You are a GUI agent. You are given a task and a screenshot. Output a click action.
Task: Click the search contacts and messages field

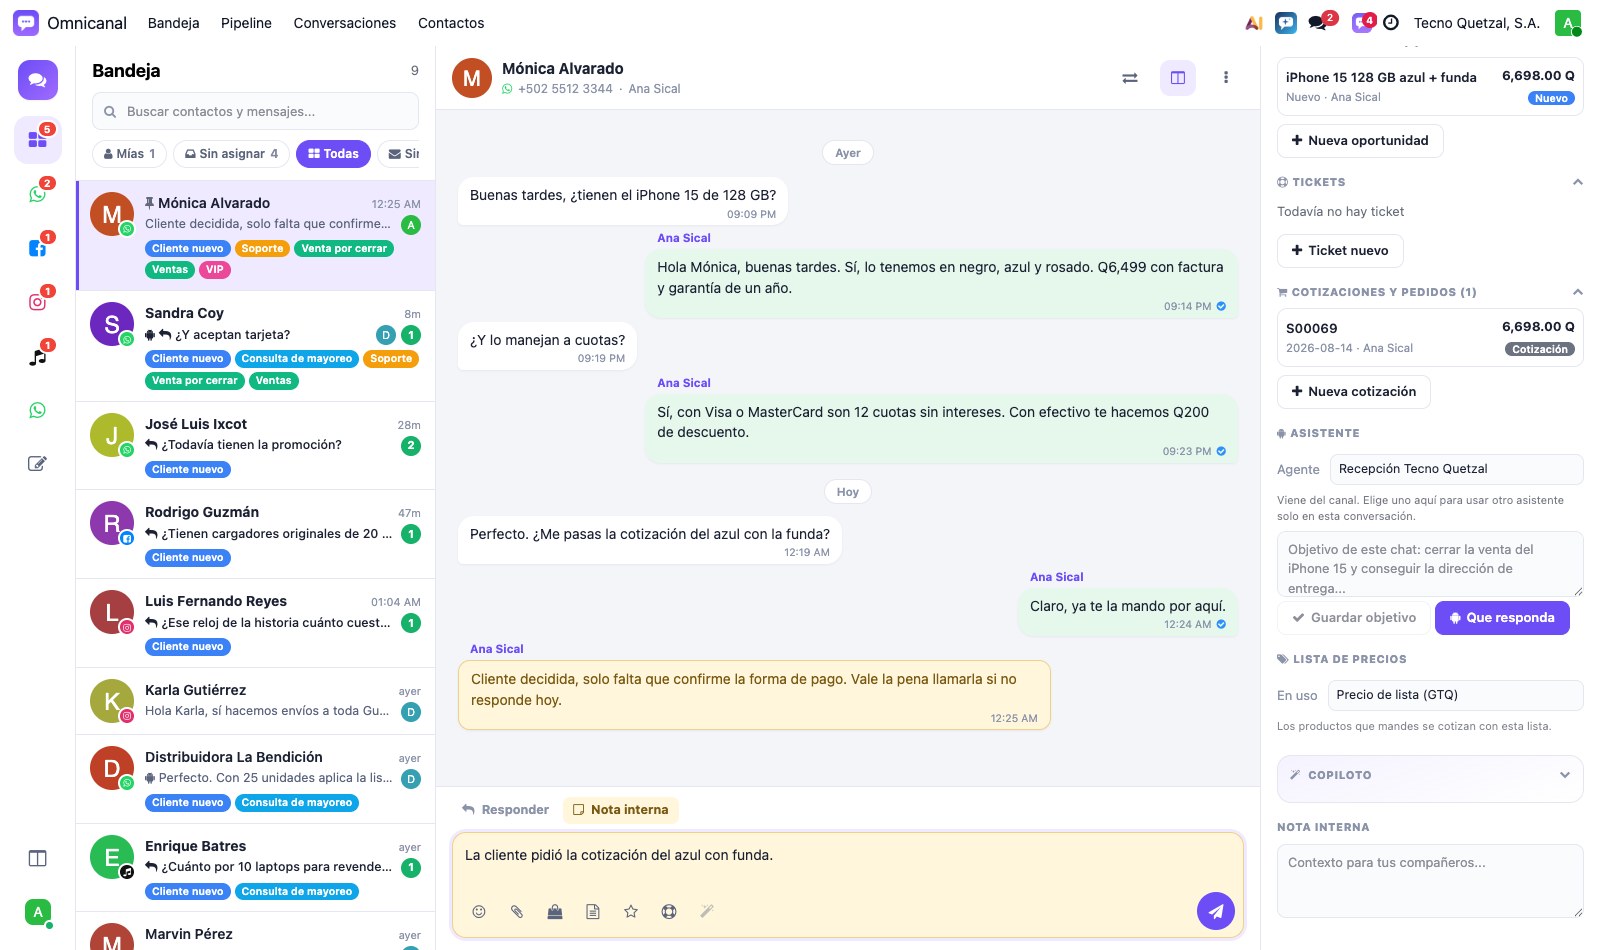click(255, 112)
